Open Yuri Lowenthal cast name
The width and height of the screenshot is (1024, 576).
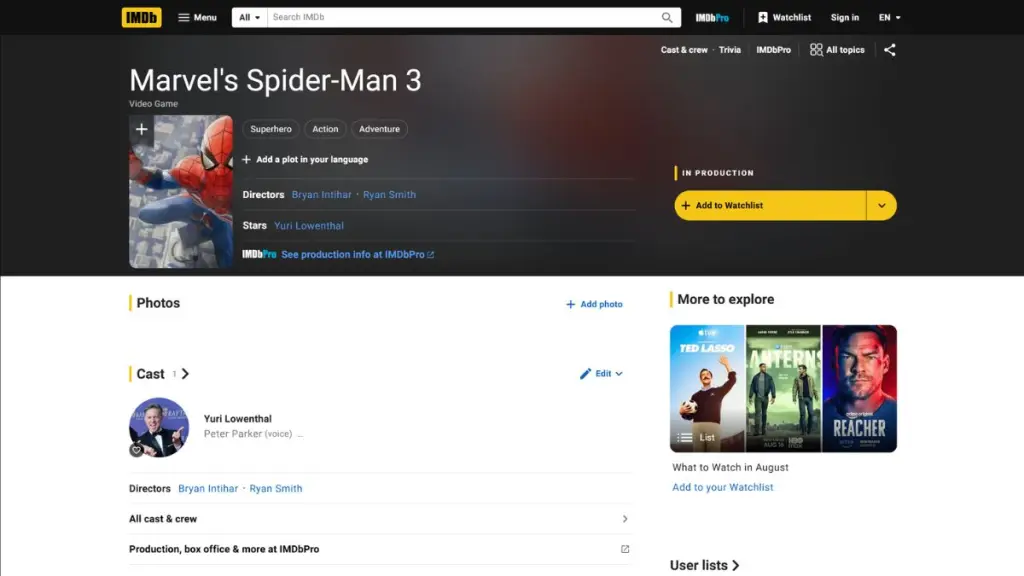pos(238,419)
